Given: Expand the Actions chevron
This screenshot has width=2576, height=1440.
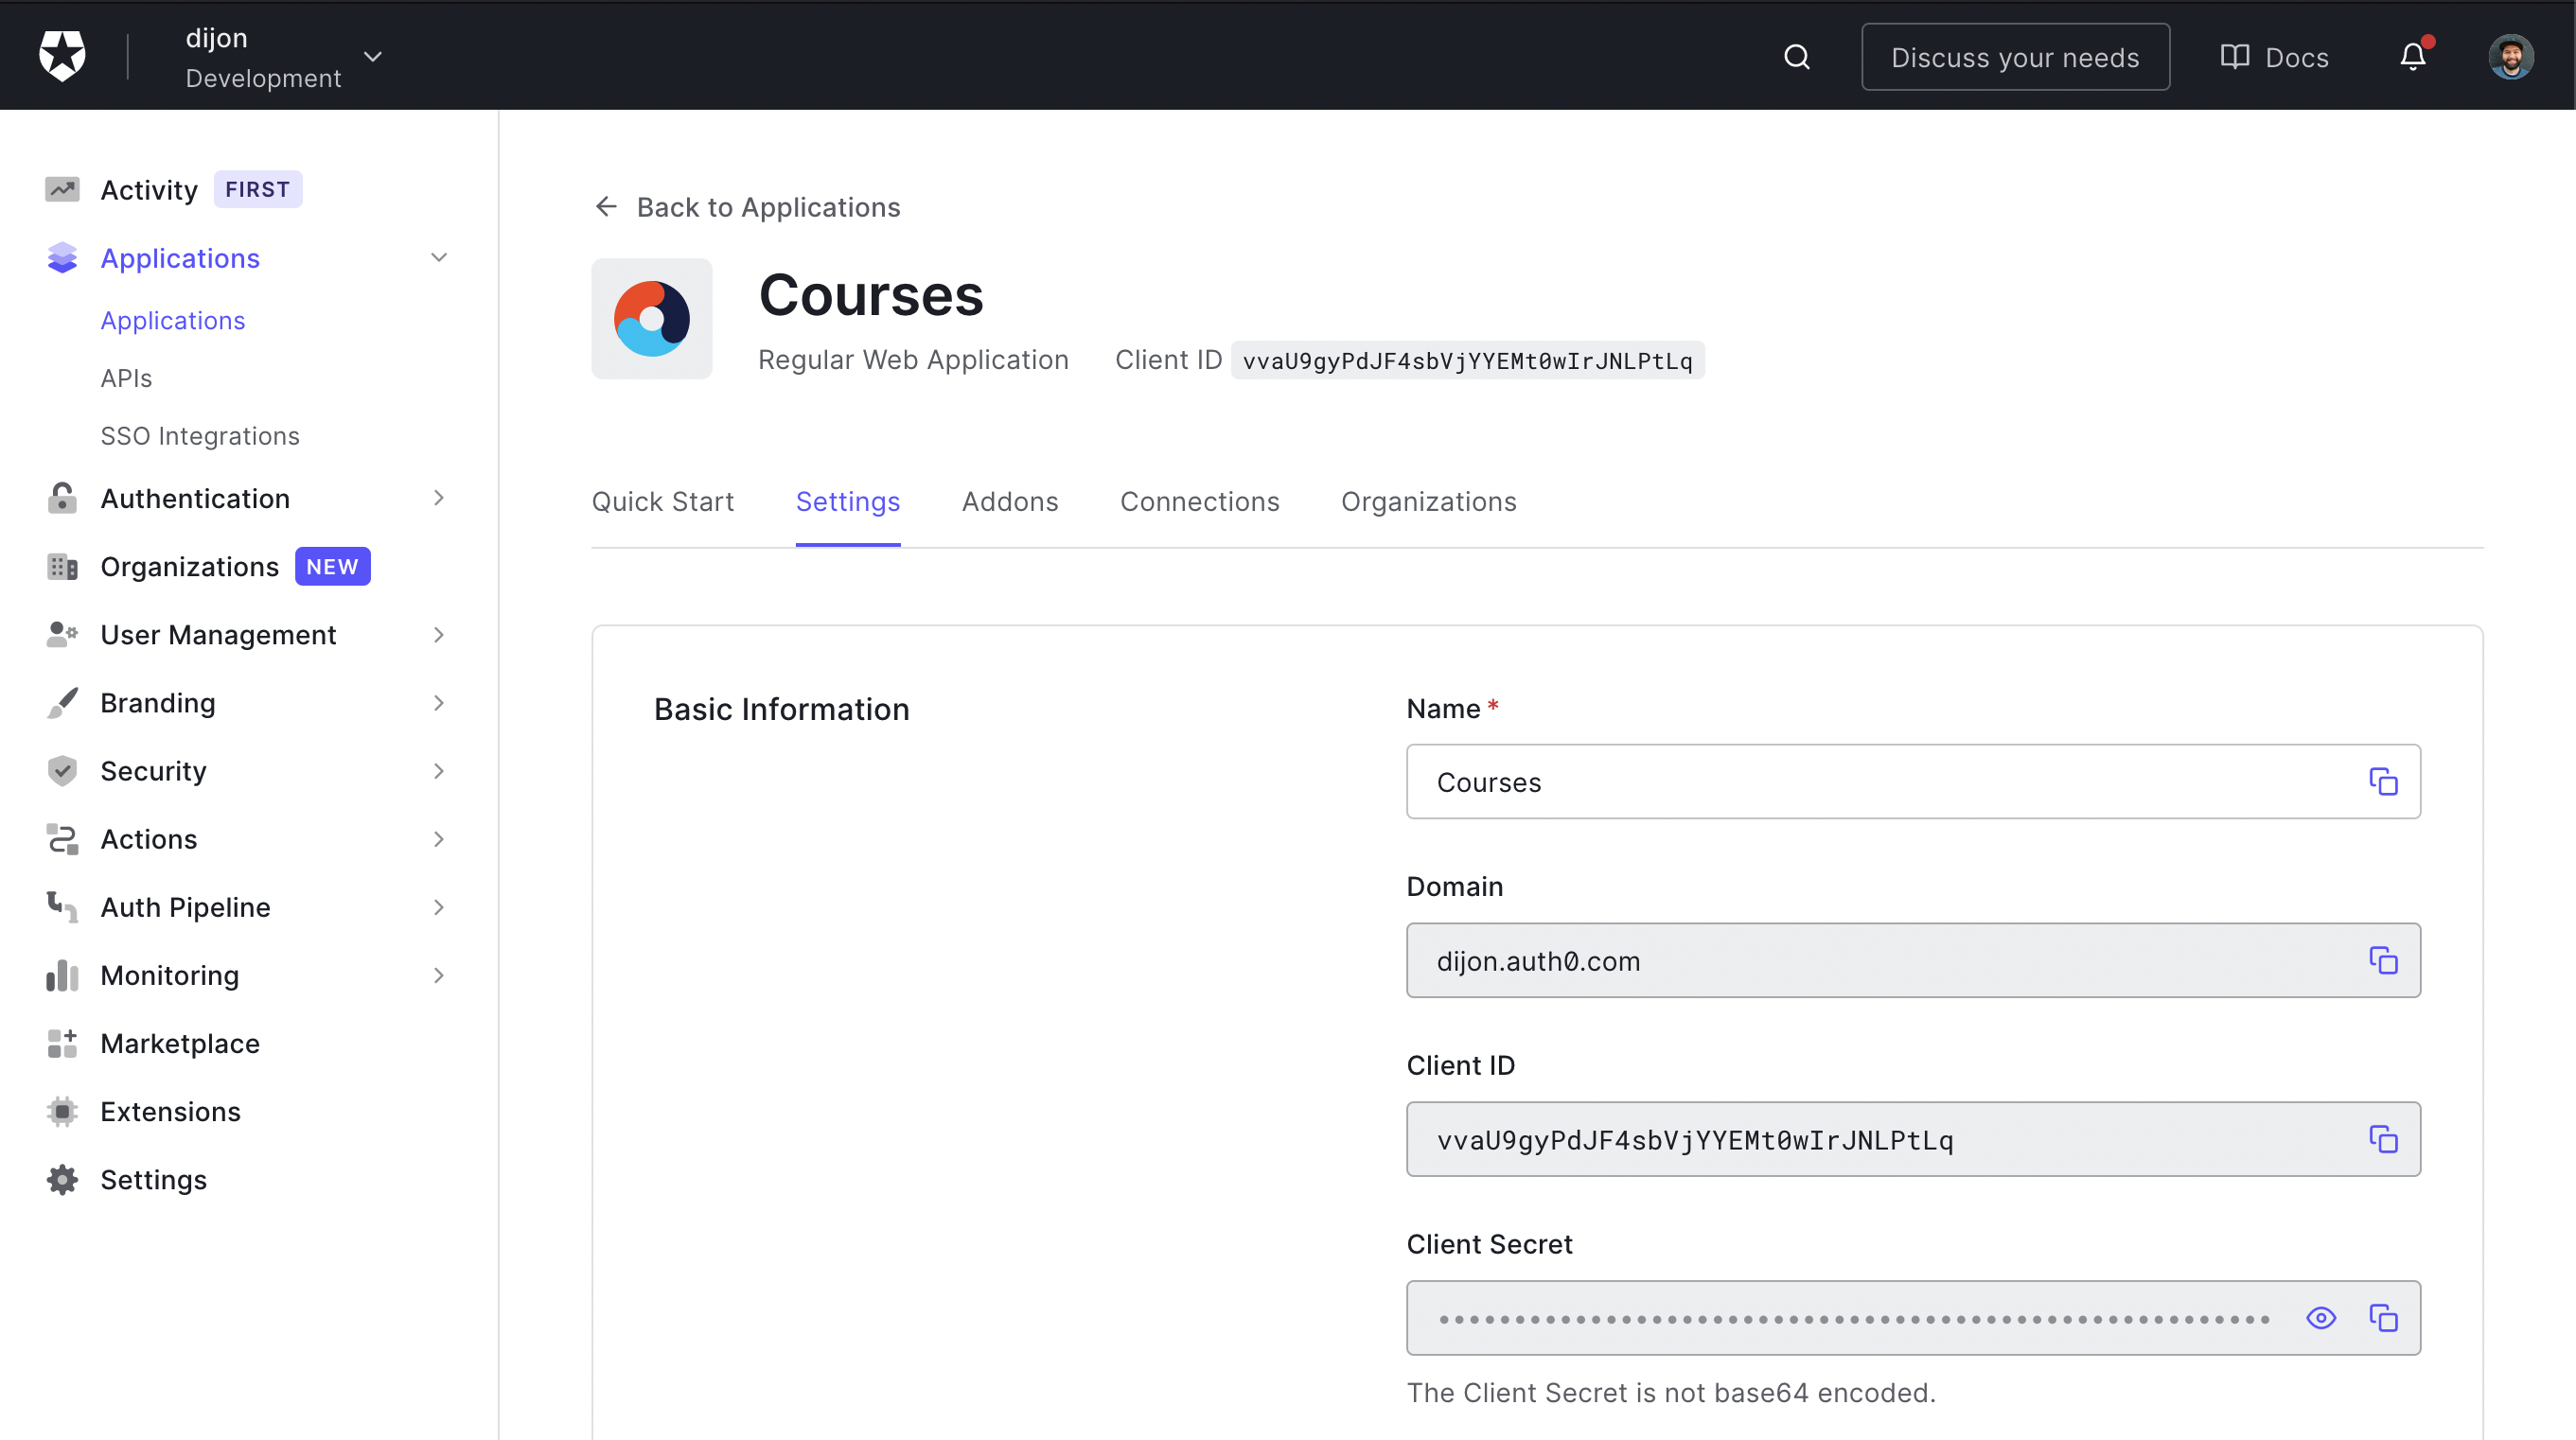Looking at the screenshot, I should point(439,839).
